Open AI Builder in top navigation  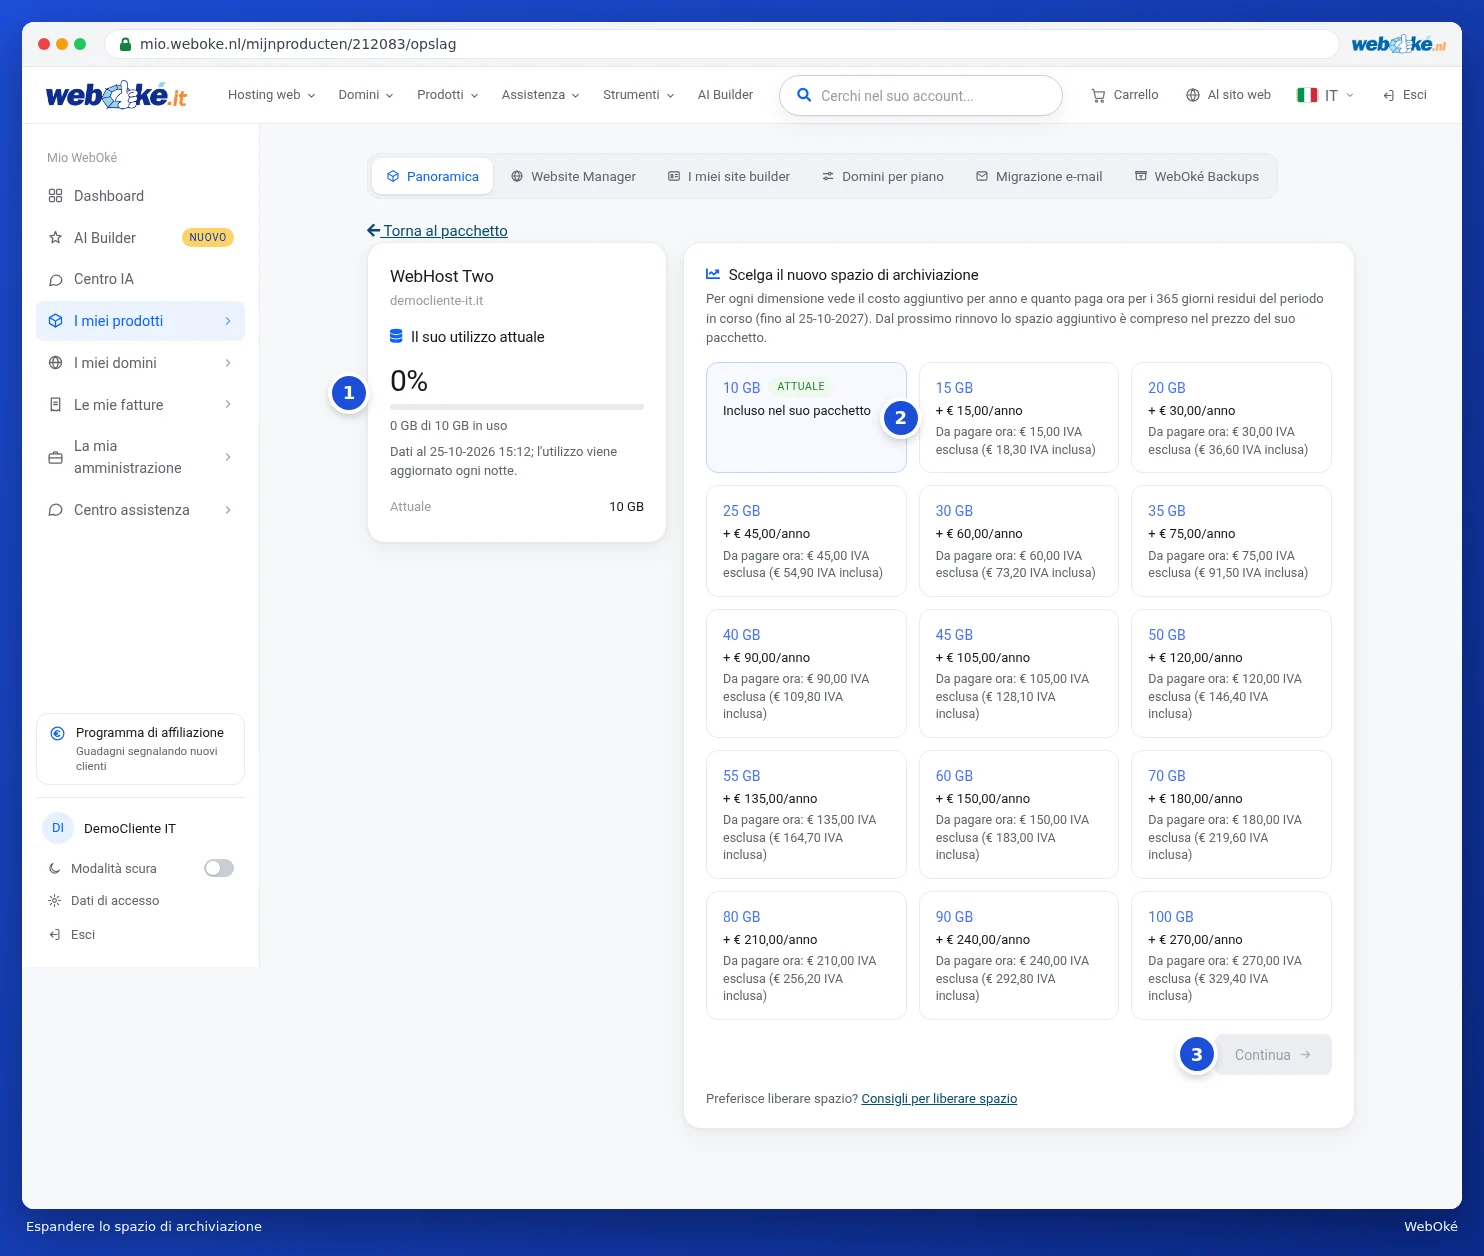(x=725, y=95)
